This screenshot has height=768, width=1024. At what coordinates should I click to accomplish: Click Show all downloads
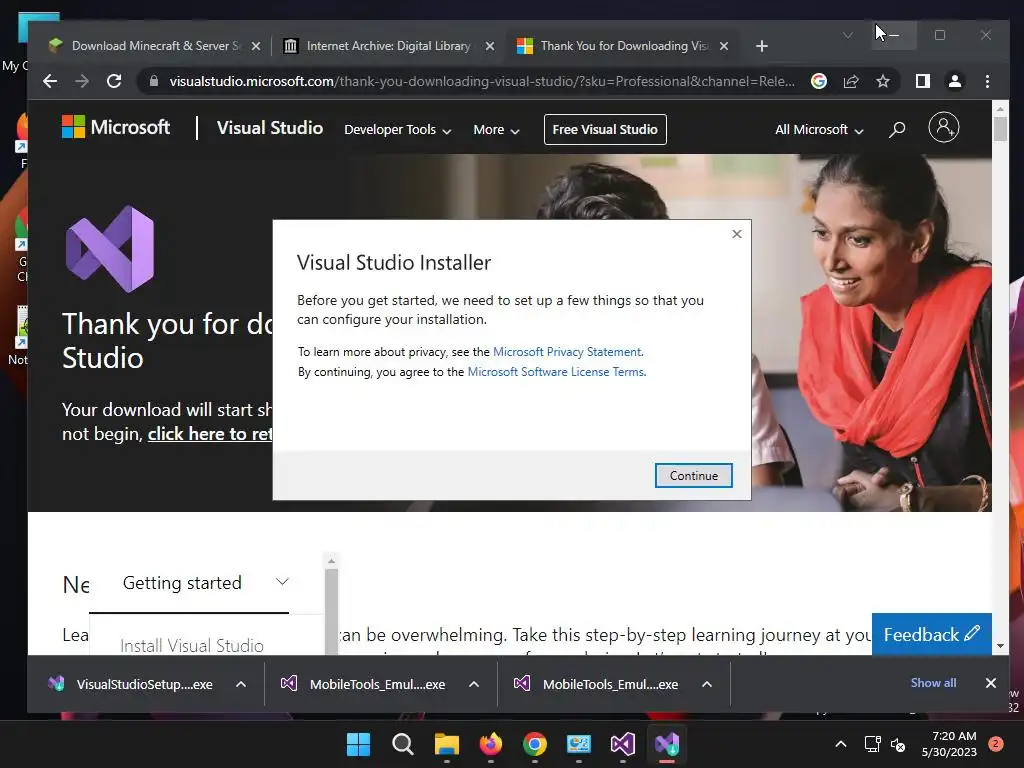click(933, 682)
